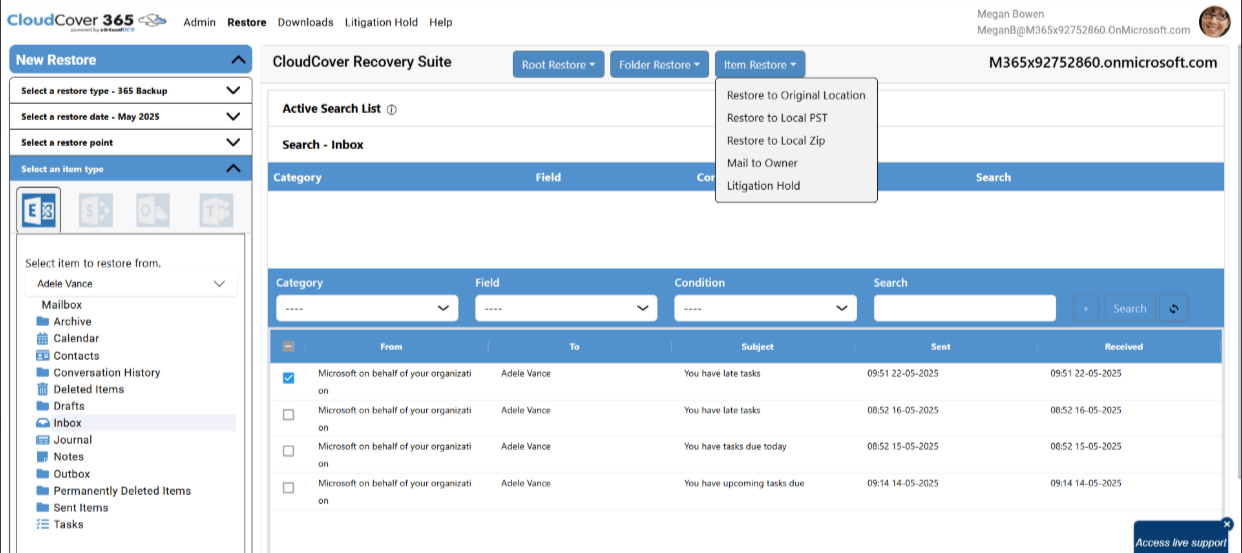Select the Teams item type icon
Image resolution: width=1242 pixels, height=553 pixels.
click(216, 210)
